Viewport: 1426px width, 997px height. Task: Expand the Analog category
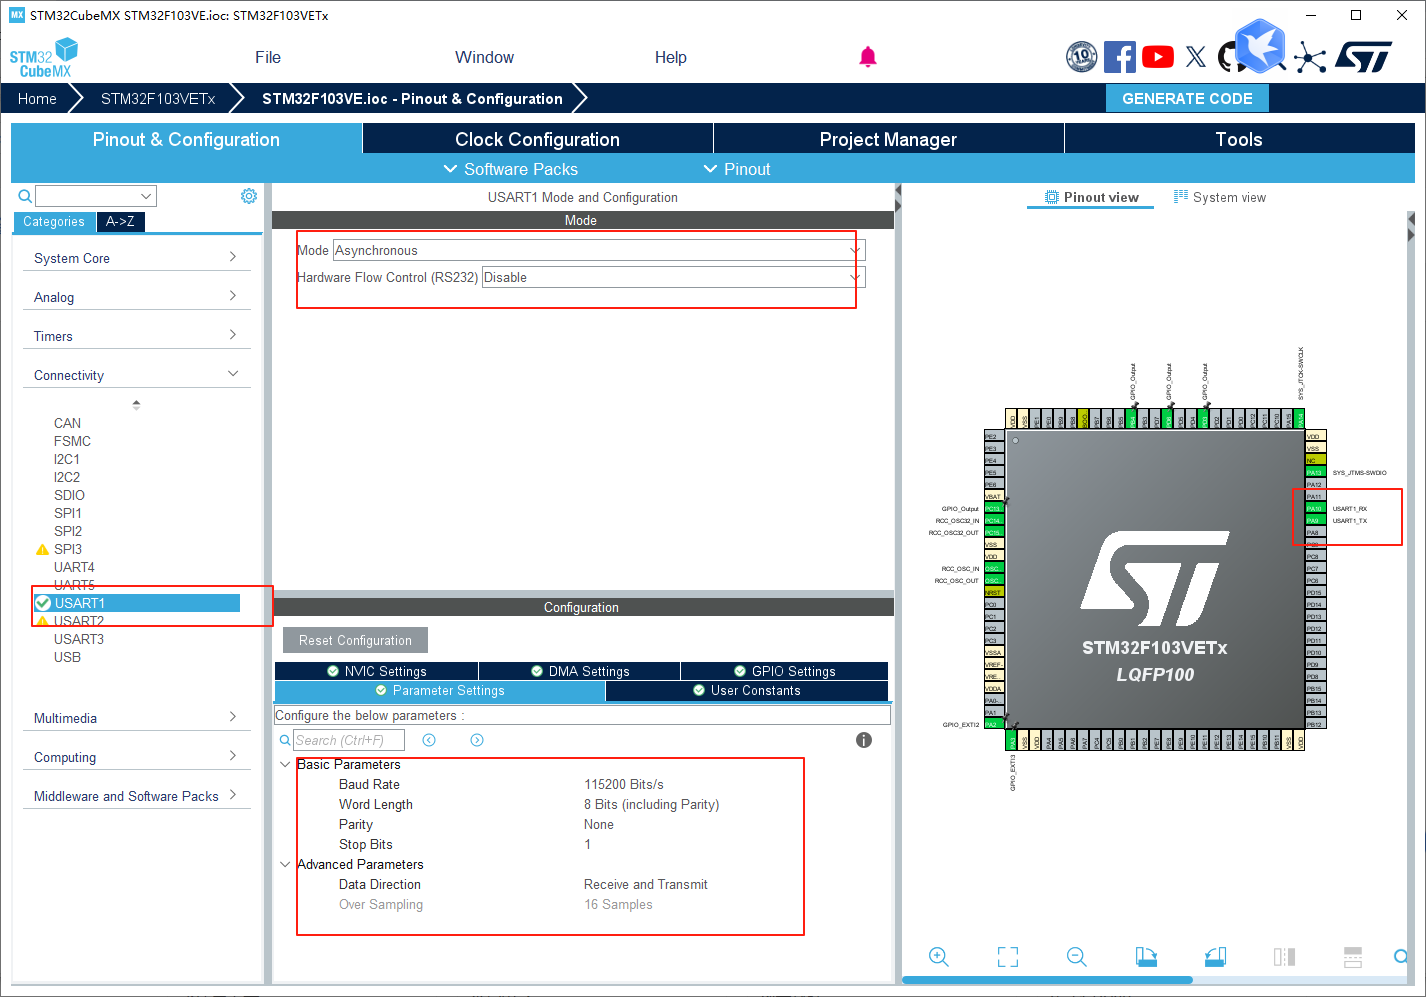click(136, 297)
